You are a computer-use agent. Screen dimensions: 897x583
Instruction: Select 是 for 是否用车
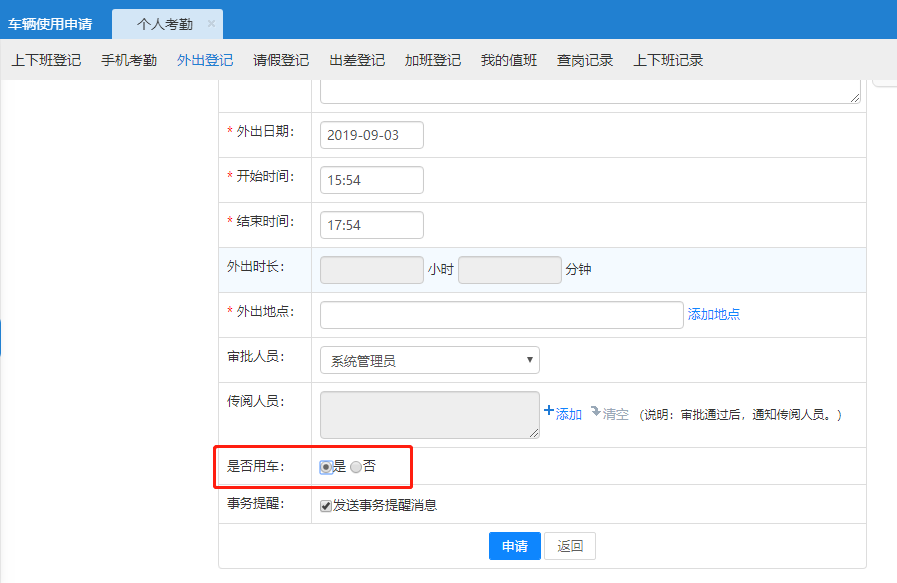326,467
